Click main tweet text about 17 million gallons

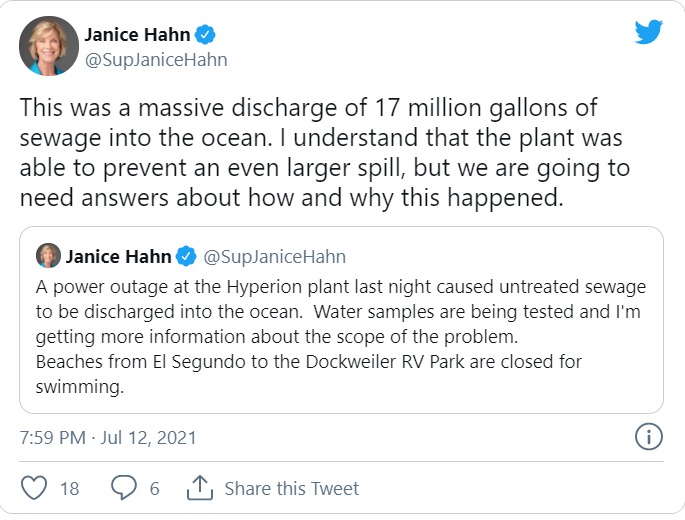(325, 153)
